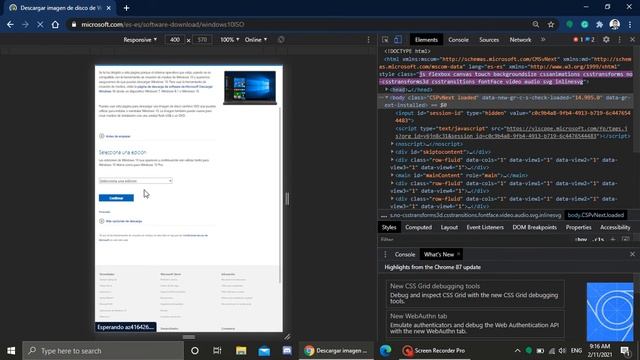Open the drawer Console tab
Image resolution: width=640 pixels, height=360 pixels.
coord(404,254)
